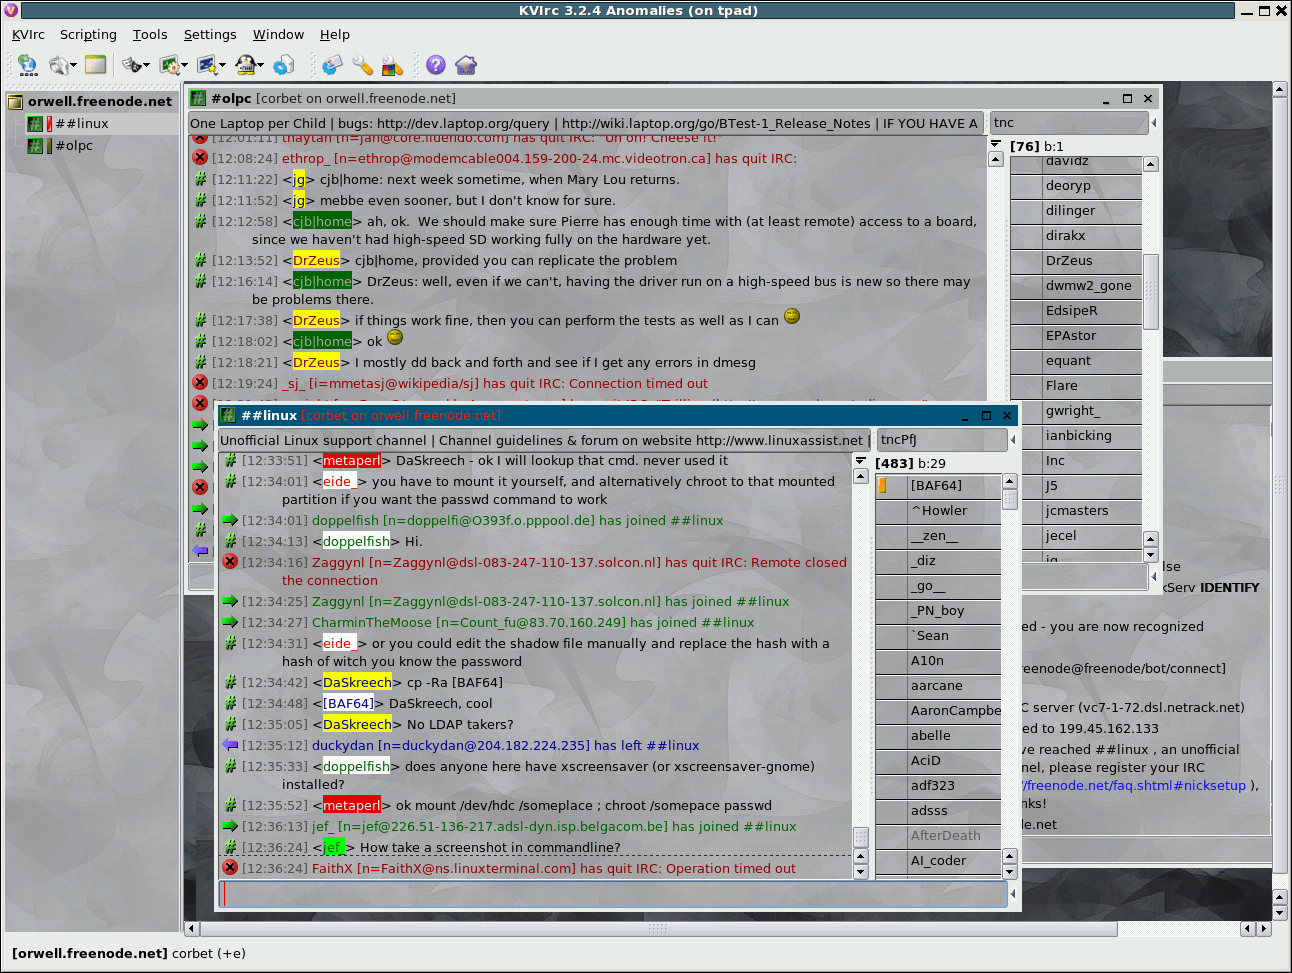Select AfterDeath in the ##linux user list
Viewport: 1292px width, 973px height.
[938, 836]
